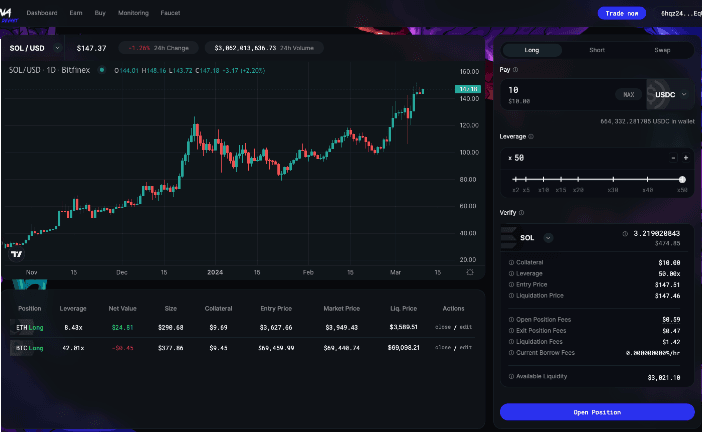Expand the SOL/USD market pair dropdown
The width and height of the screenshot is (702, 432).
coord(57,47)
